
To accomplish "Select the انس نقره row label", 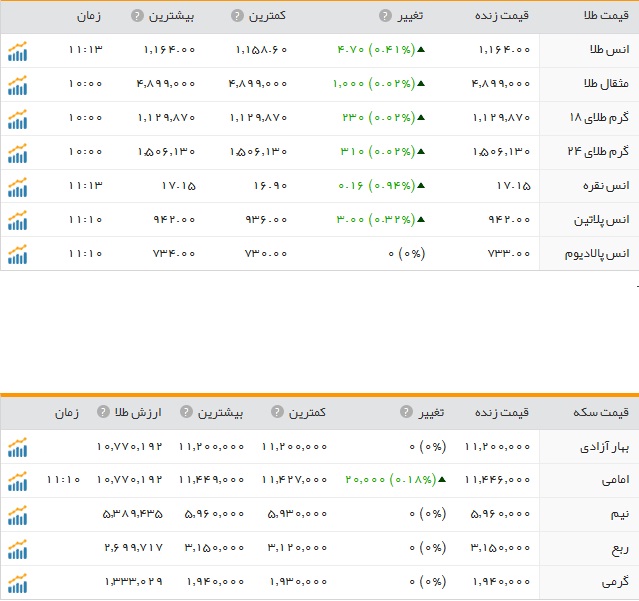I will point(606,186).
